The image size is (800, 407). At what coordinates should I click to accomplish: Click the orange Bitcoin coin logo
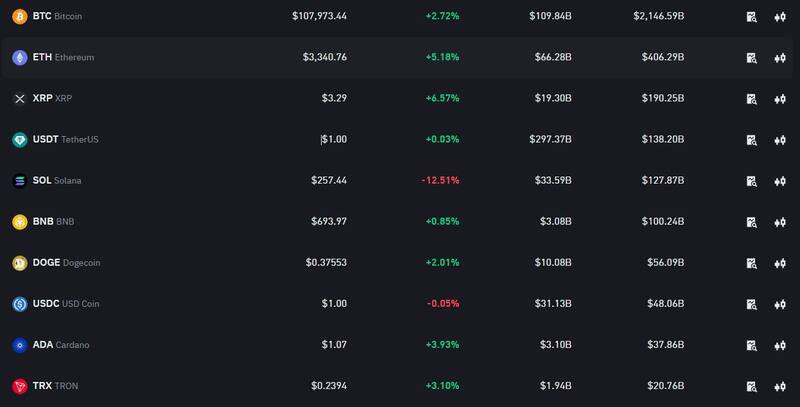point(19,17)
